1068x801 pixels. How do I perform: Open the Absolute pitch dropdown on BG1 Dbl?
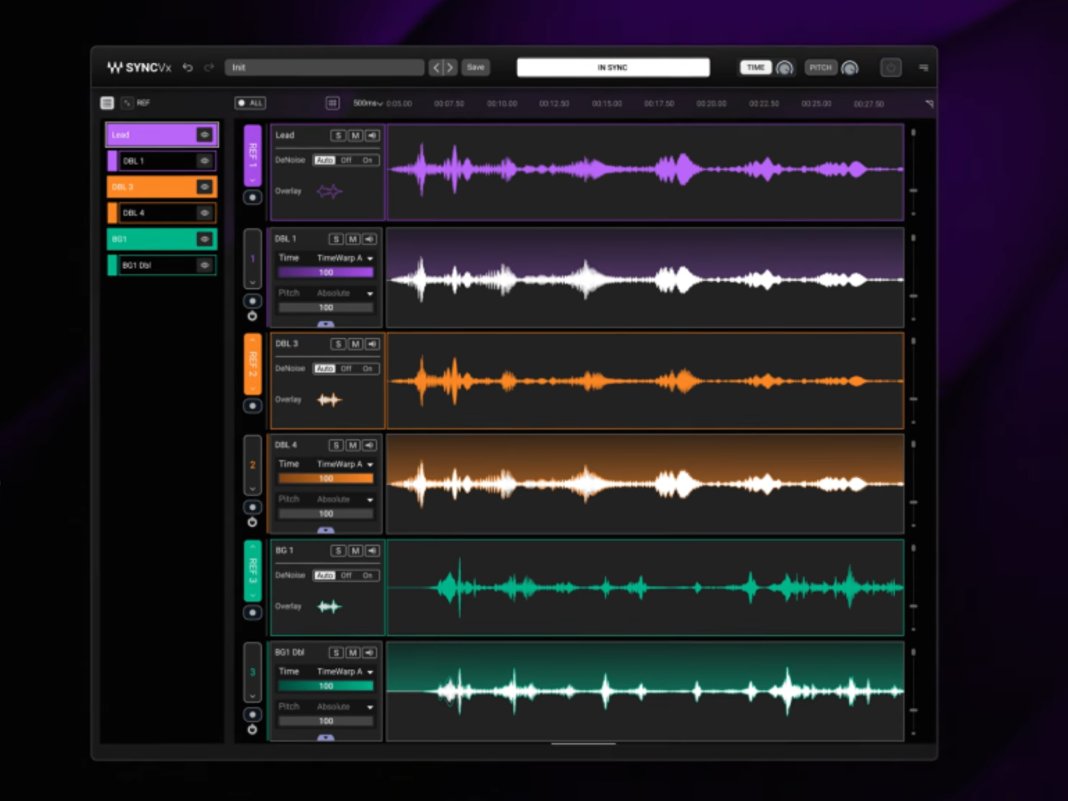click(x=332, y=706)
